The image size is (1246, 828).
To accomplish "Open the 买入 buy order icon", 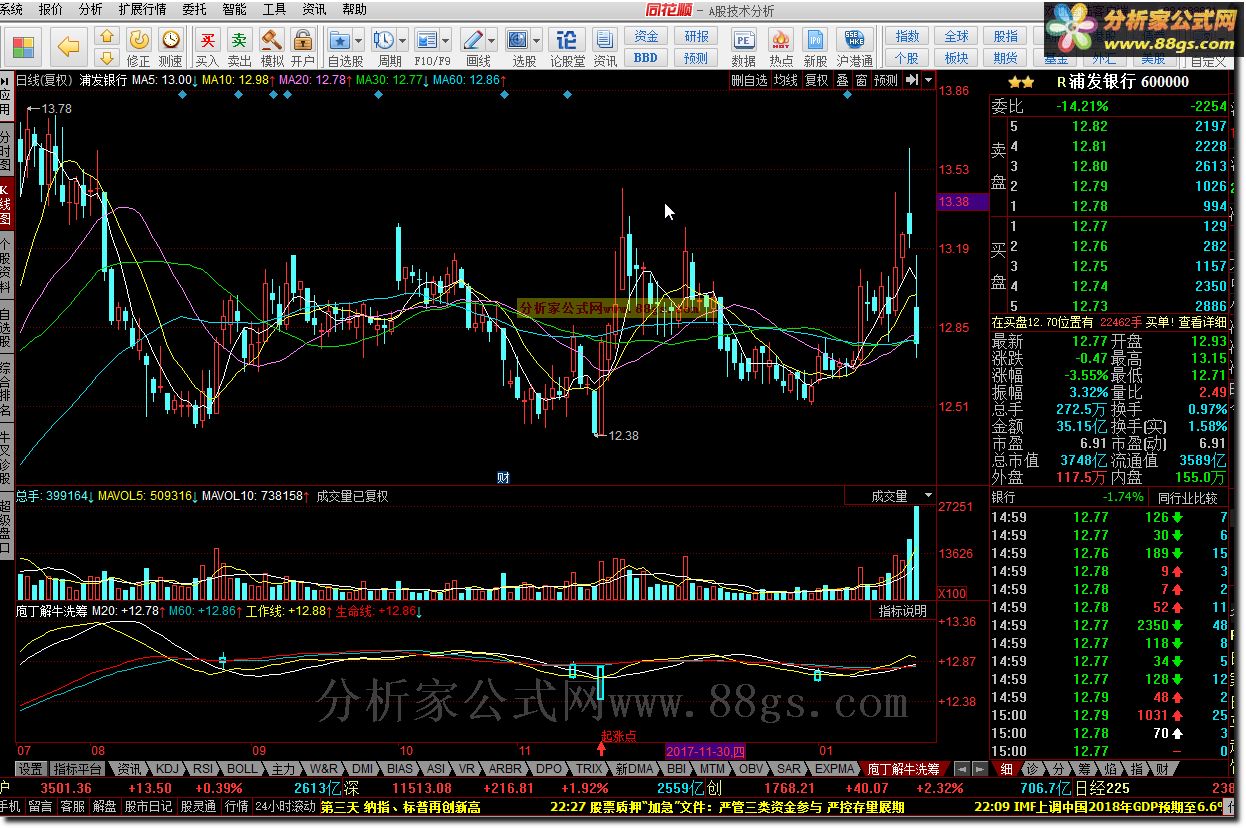I will pos(207,47).
